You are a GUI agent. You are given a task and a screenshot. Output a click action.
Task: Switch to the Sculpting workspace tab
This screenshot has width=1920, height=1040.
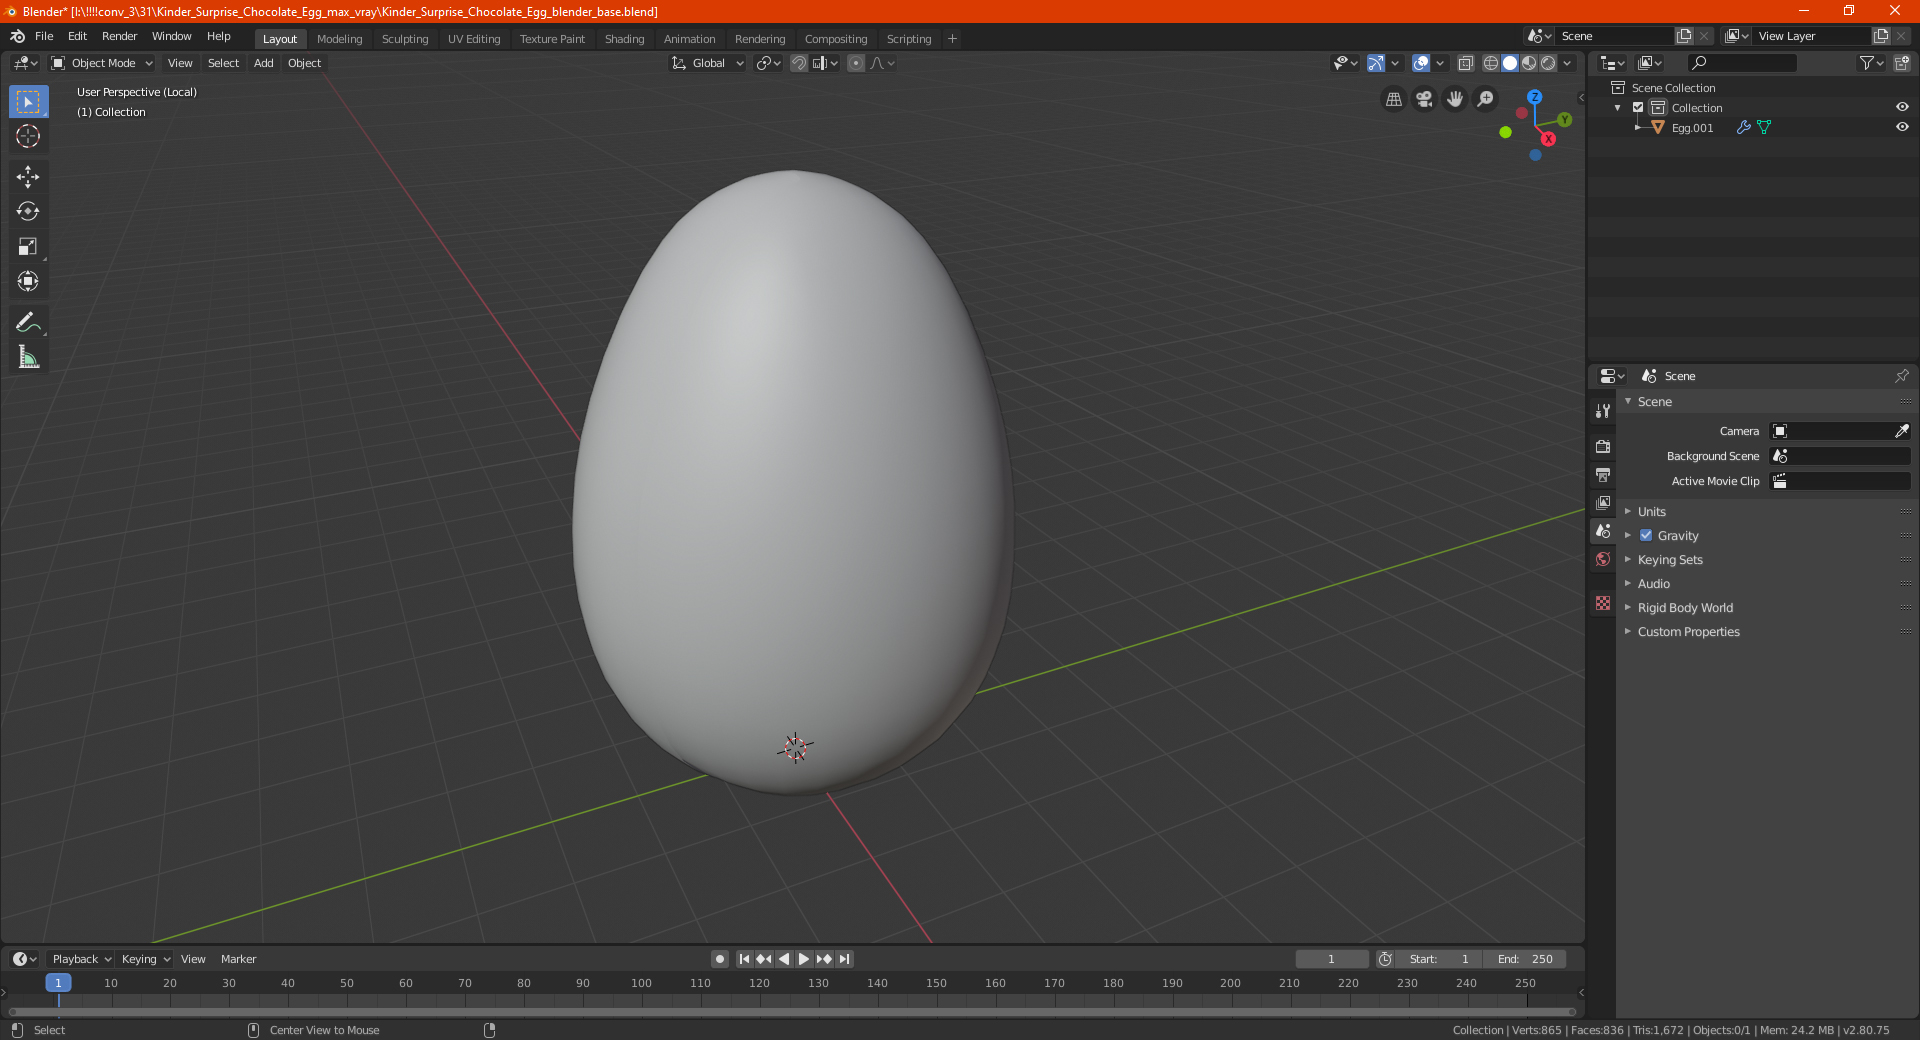[x=405, y=39]
